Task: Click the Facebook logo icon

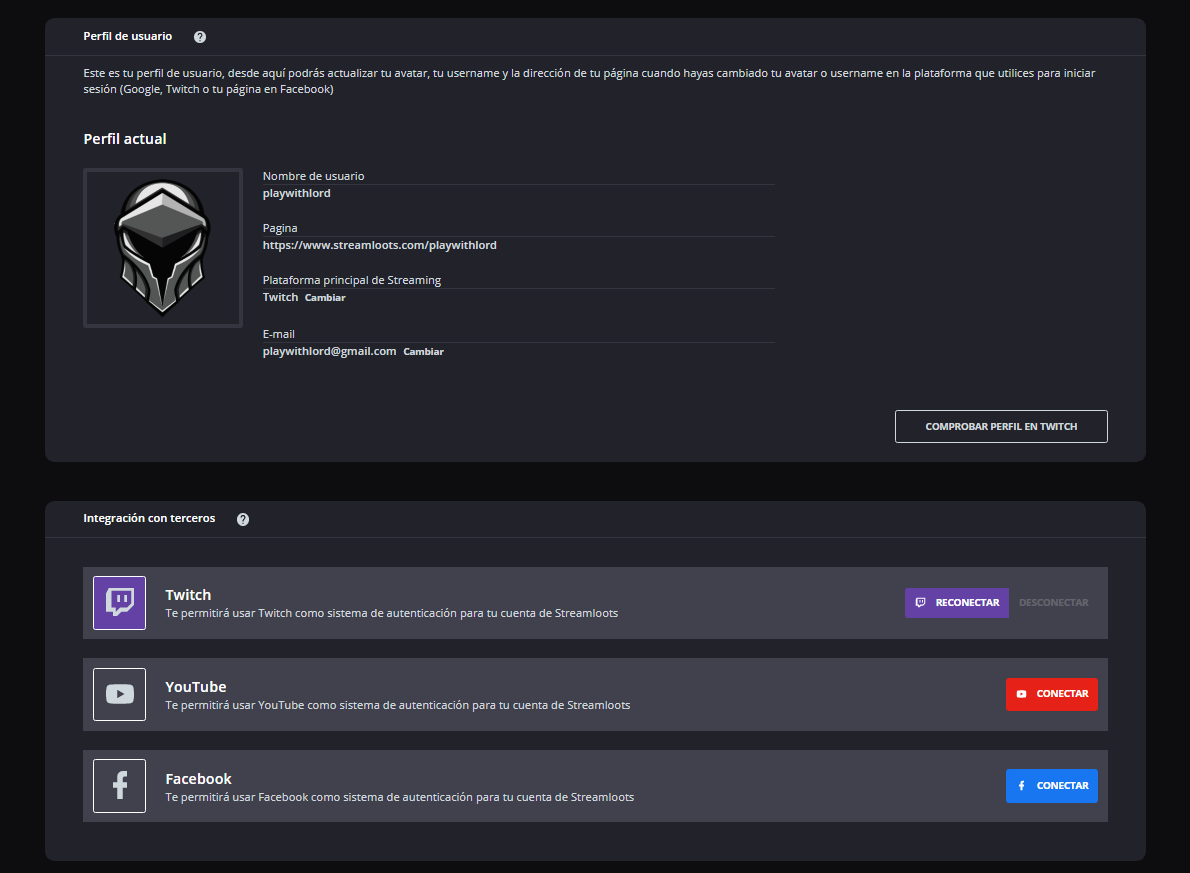Action: (x=119, y=786)
